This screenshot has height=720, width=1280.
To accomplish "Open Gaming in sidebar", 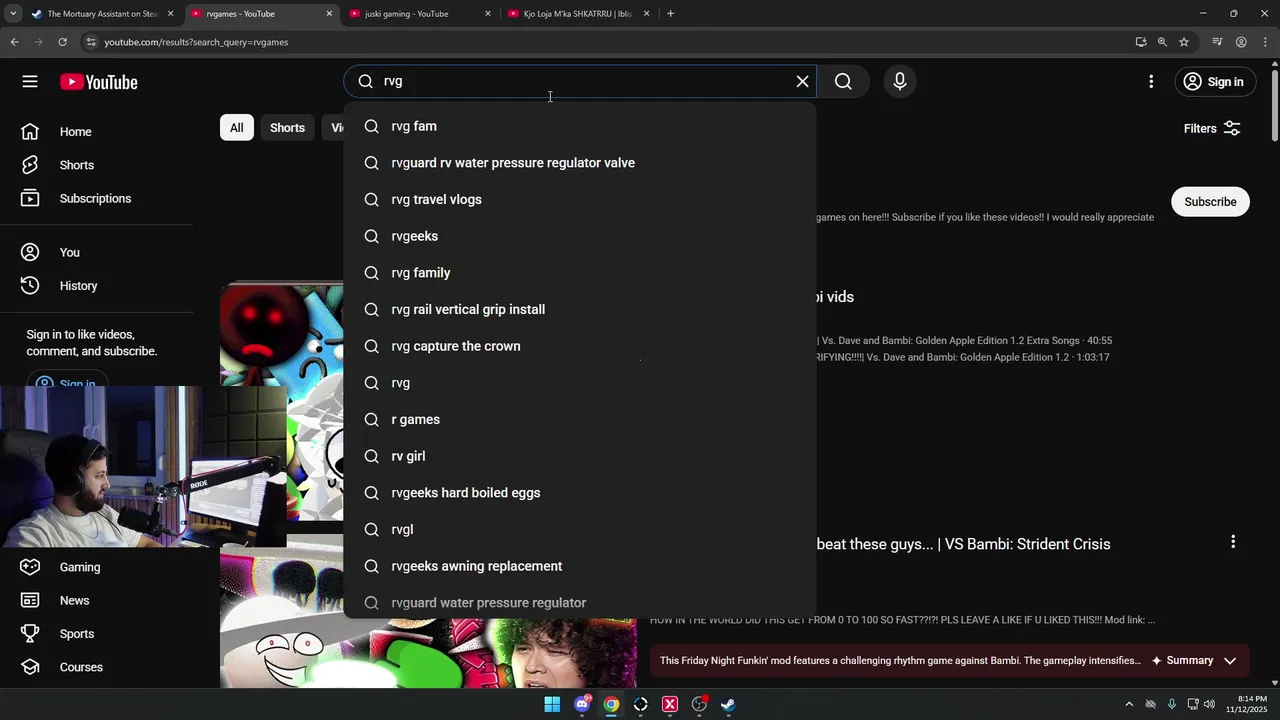I will [79, 567].
